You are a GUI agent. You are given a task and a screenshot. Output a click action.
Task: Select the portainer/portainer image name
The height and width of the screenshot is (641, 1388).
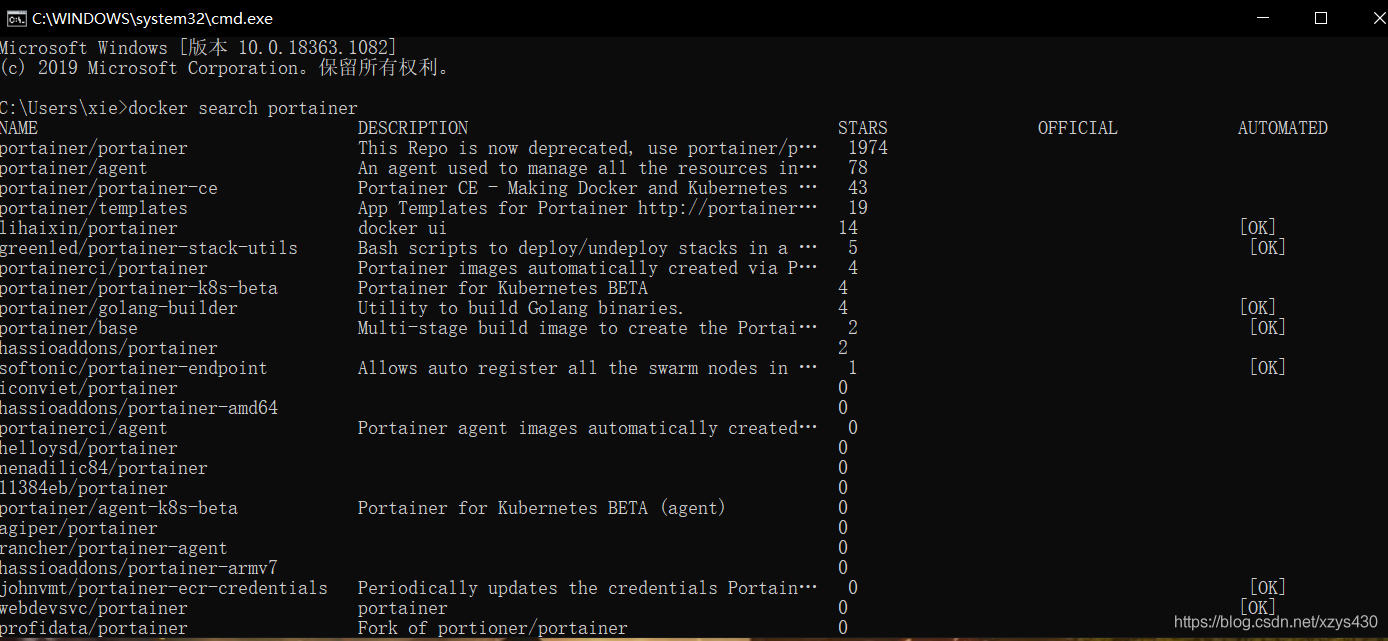click(94, 148)
